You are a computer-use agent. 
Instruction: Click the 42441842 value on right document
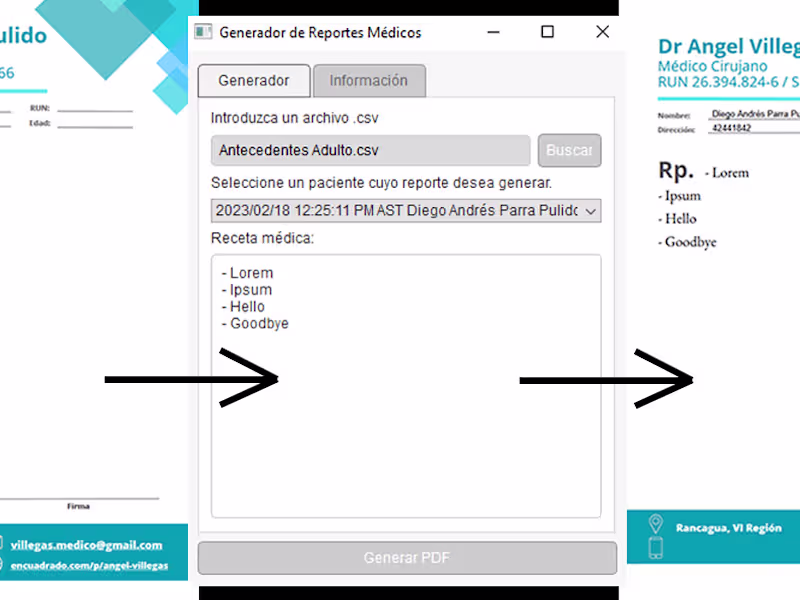click(731, 128)
